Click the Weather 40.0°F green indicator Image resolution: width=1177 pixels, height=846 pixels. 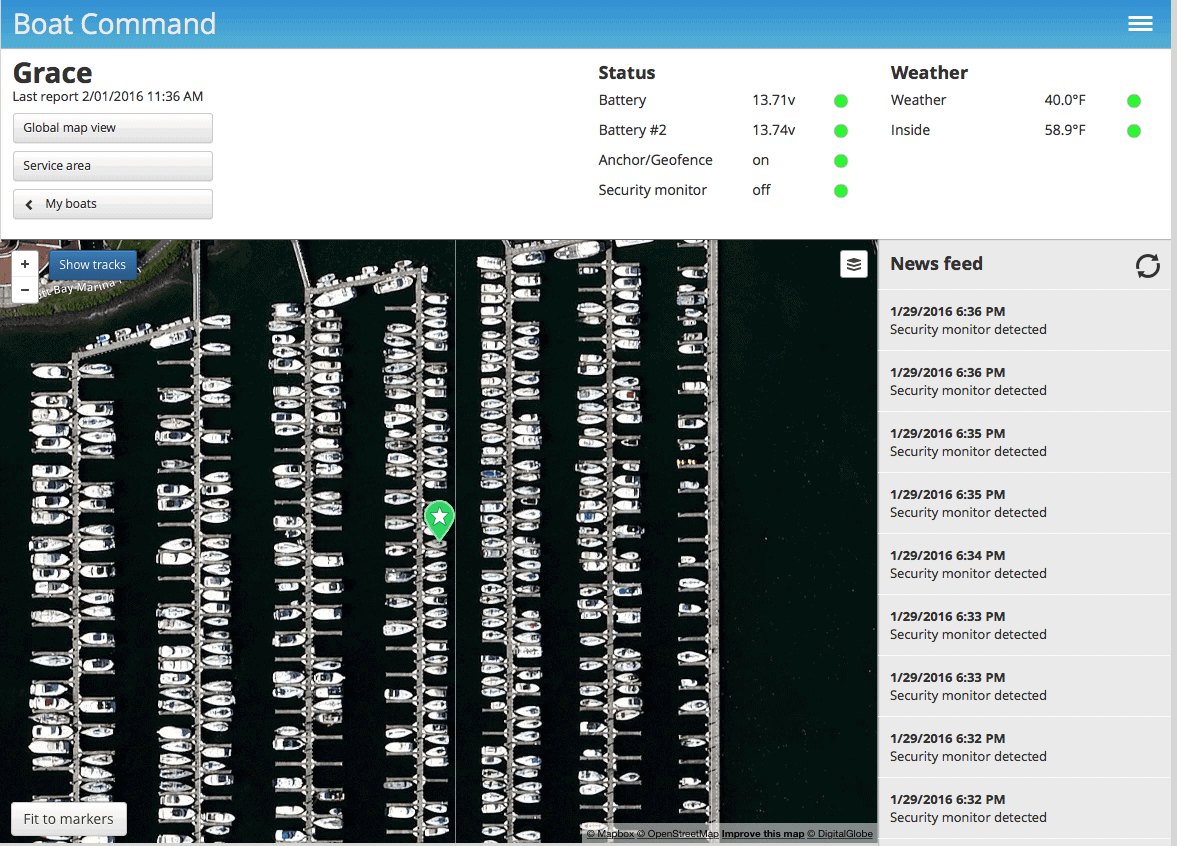click(x=1133, y=100)
